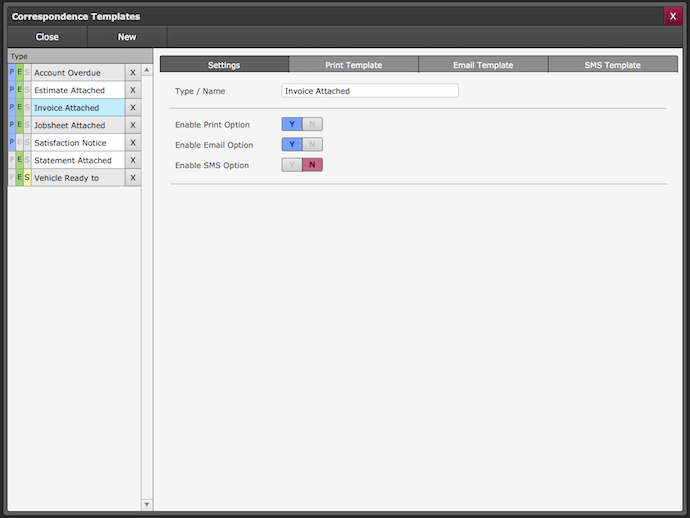Delete the Account Overdue template row
Image resolution: width=690 pixels, height=518 pixels.
pyautogui.click(x=132, y=73)
